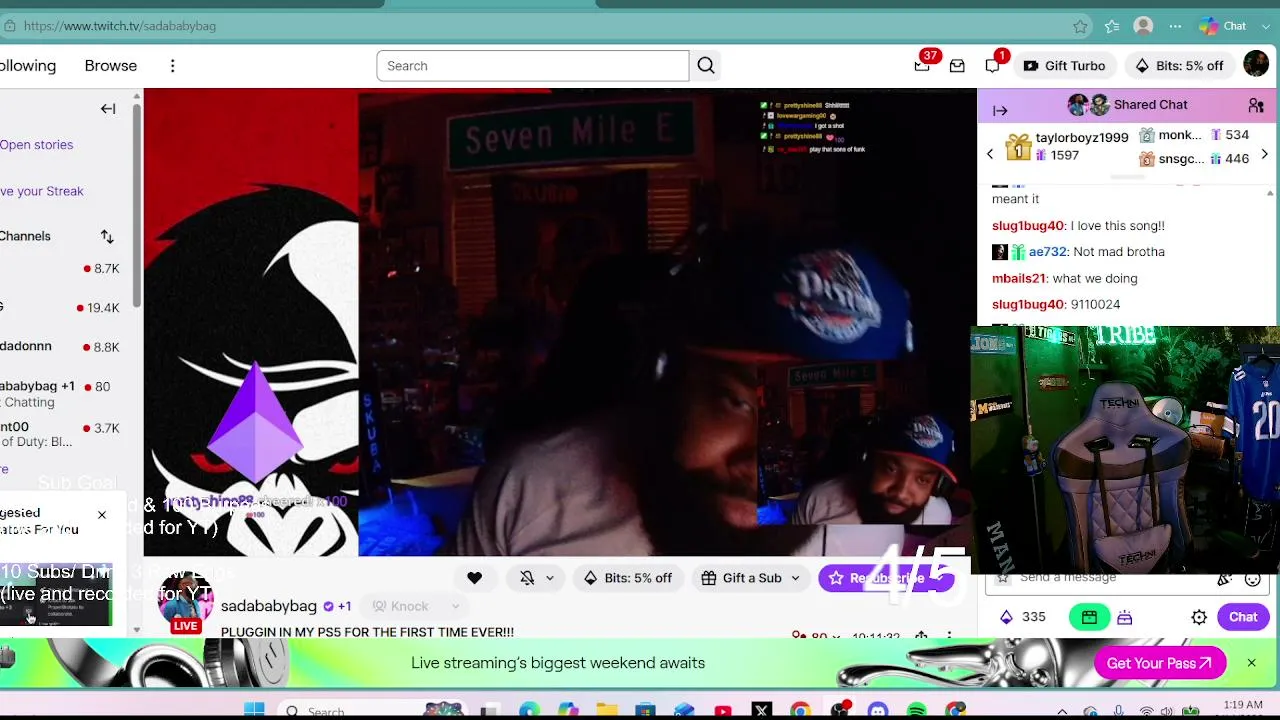The height and width of the screenshot is (720, 1280).
Task: Open stories link in sidebar
Action: click(x=36, y=145)
